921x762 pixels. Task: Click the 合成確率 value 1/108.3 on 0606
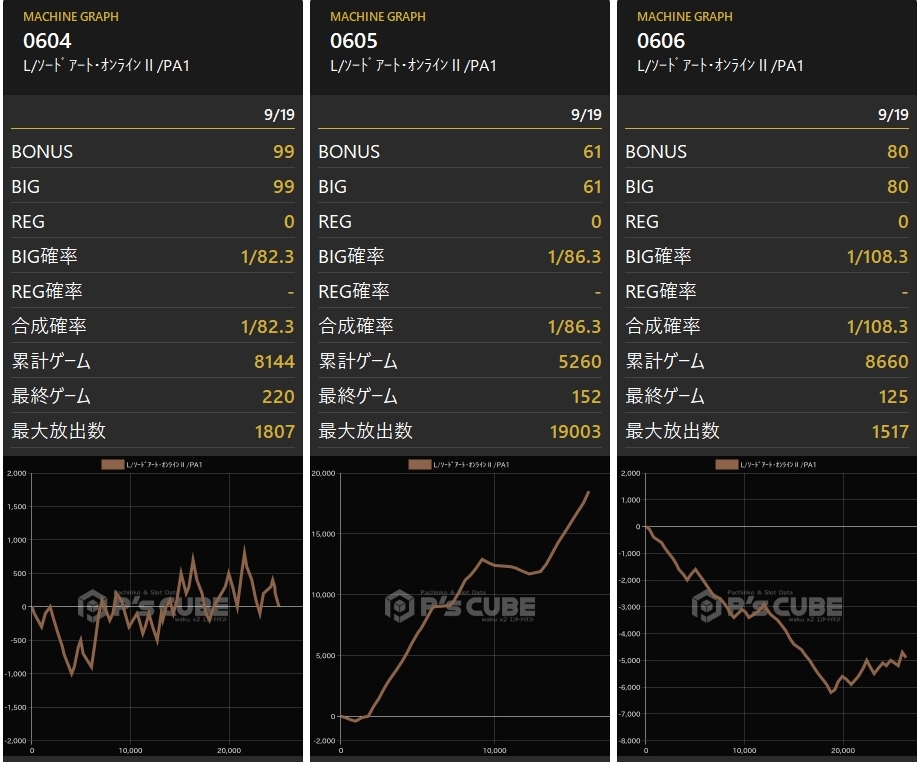[x=878, y=327]
